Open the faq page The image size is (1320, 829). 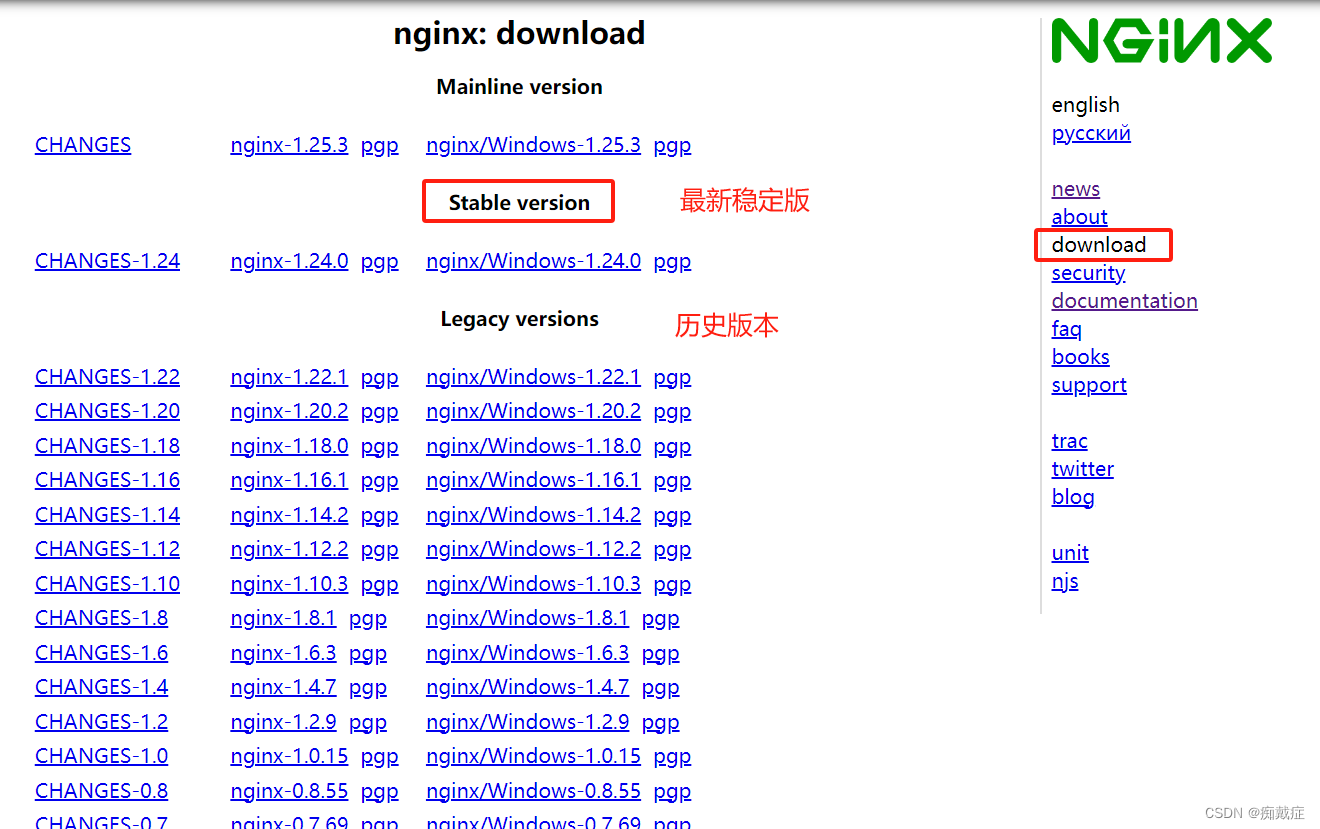coord(1067,329)
